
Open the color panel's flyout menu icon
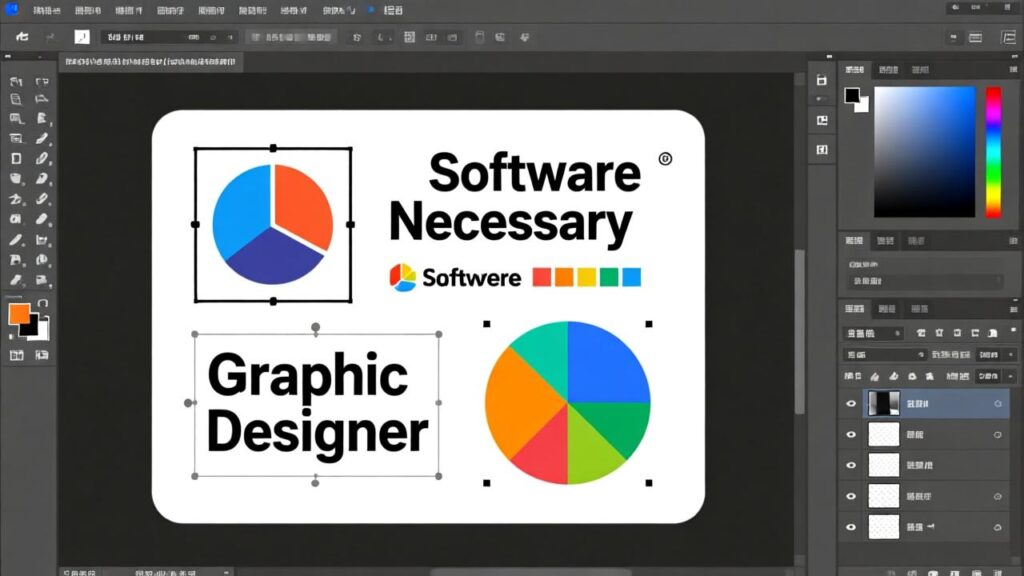(1013, 71)
